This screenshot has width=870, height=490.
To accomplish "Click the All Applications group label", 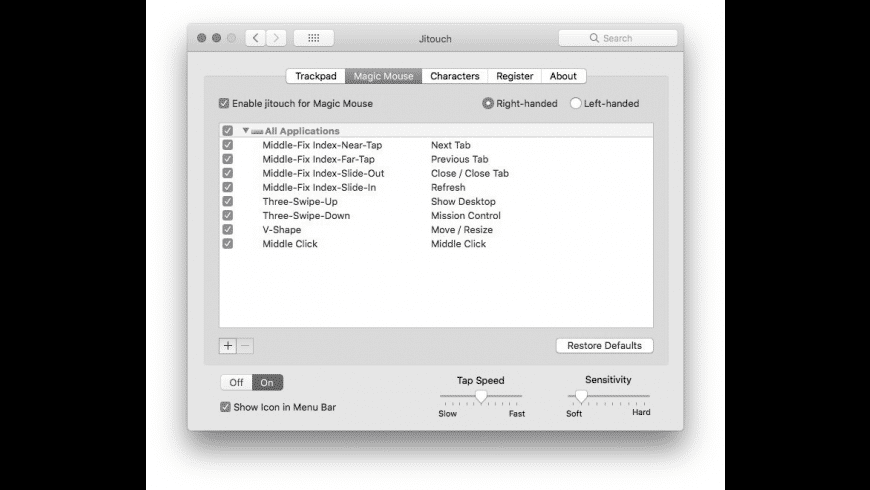I will point(302,131).
